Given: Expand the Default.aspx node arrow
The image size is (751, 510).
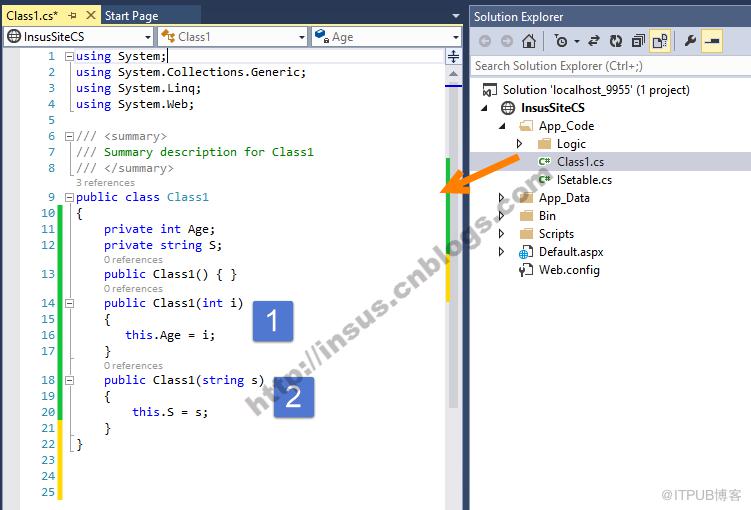Looking at the screenshot, I should tap(501, 251).
